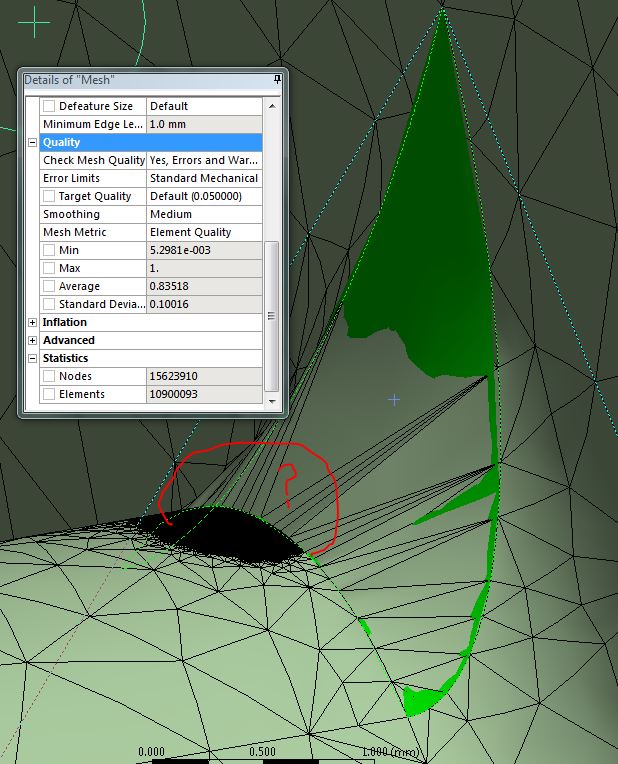
Task: Select the Nodes count 15623910
Action: tap(204, 377)
